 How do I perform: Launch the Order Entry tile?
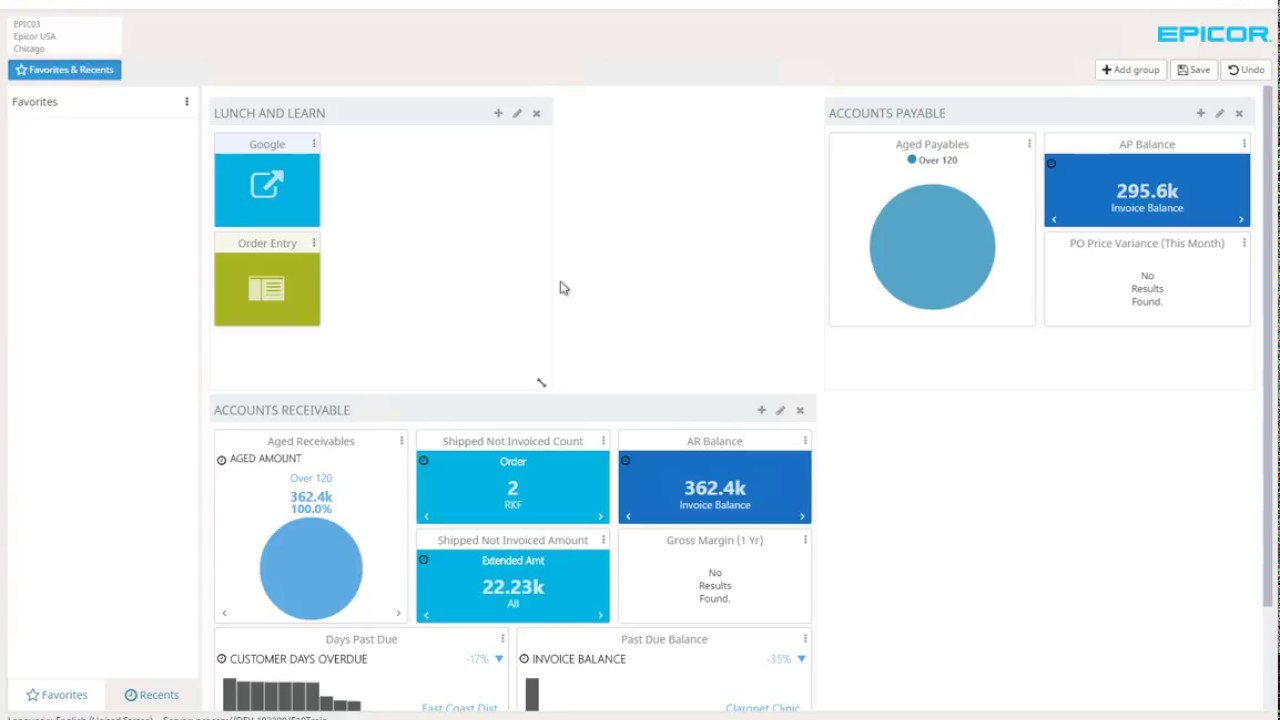(x=267, y=289)
